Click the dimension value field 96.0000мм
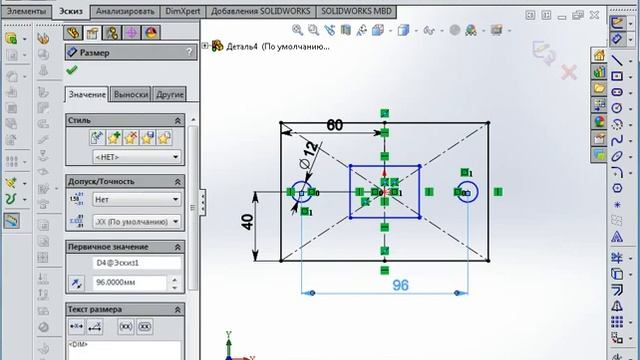Image resolution: width=640 pixels, height=360 pixels. [129, 282]
